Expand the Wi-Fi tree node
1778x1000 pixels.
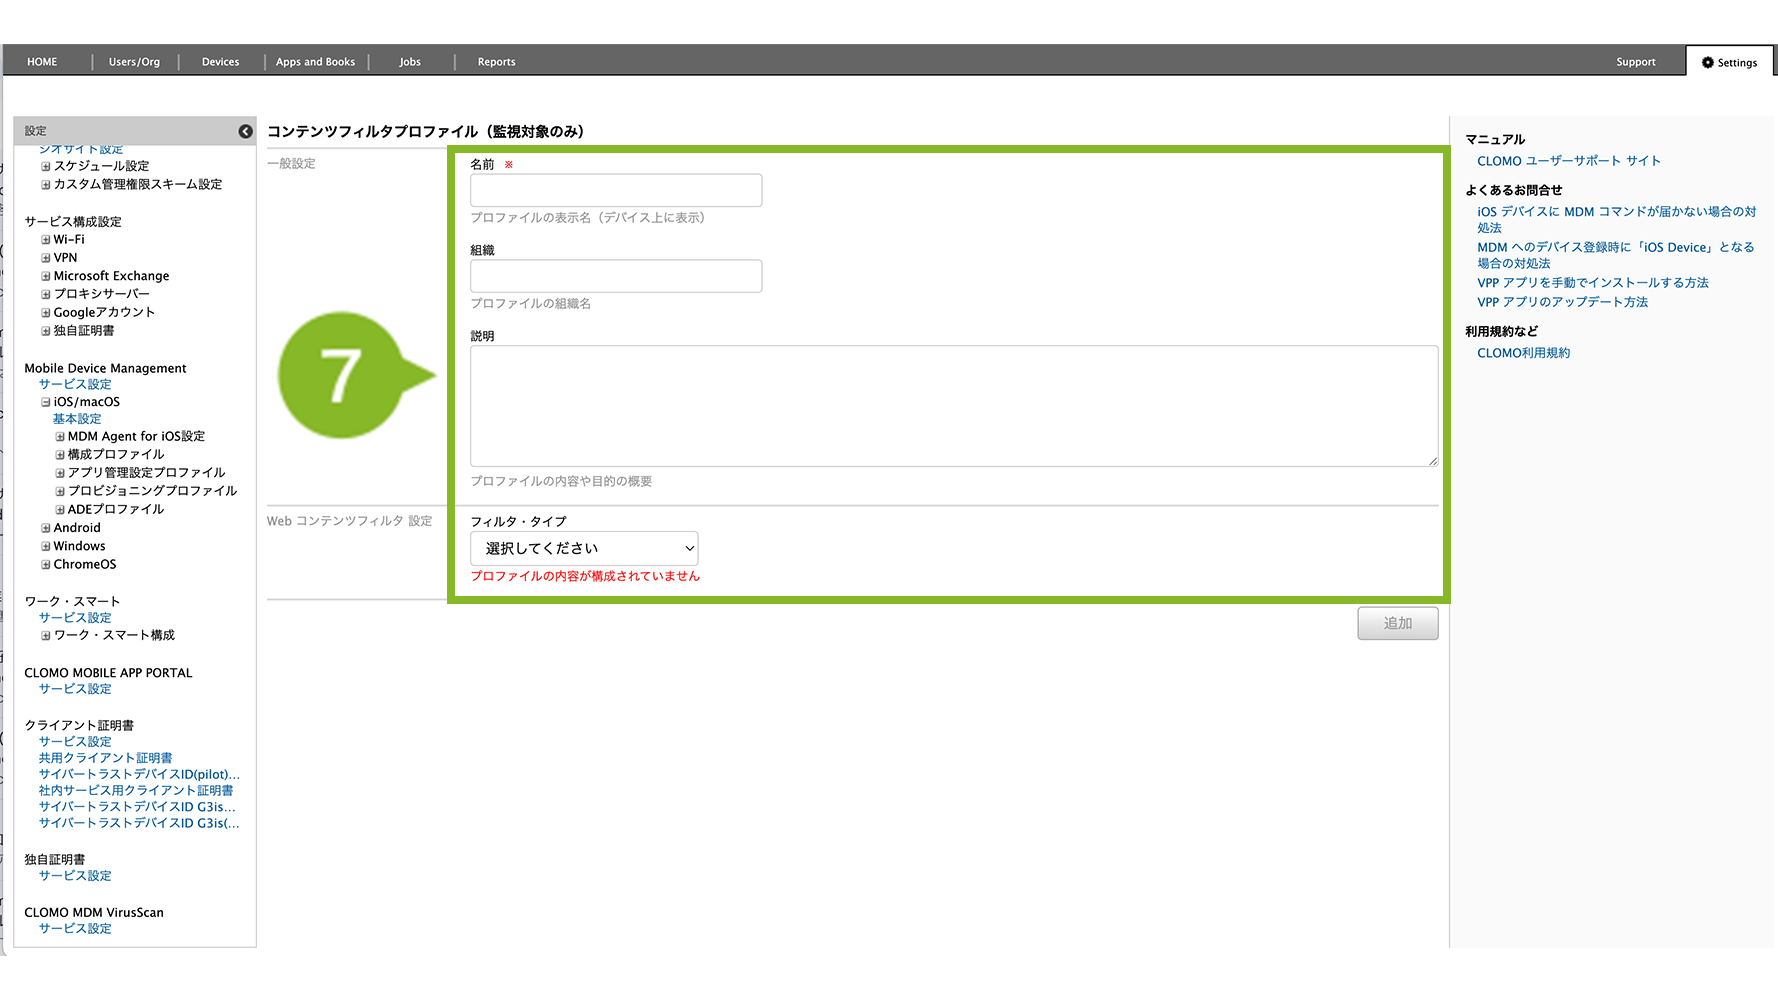click(x=46, y=240)
